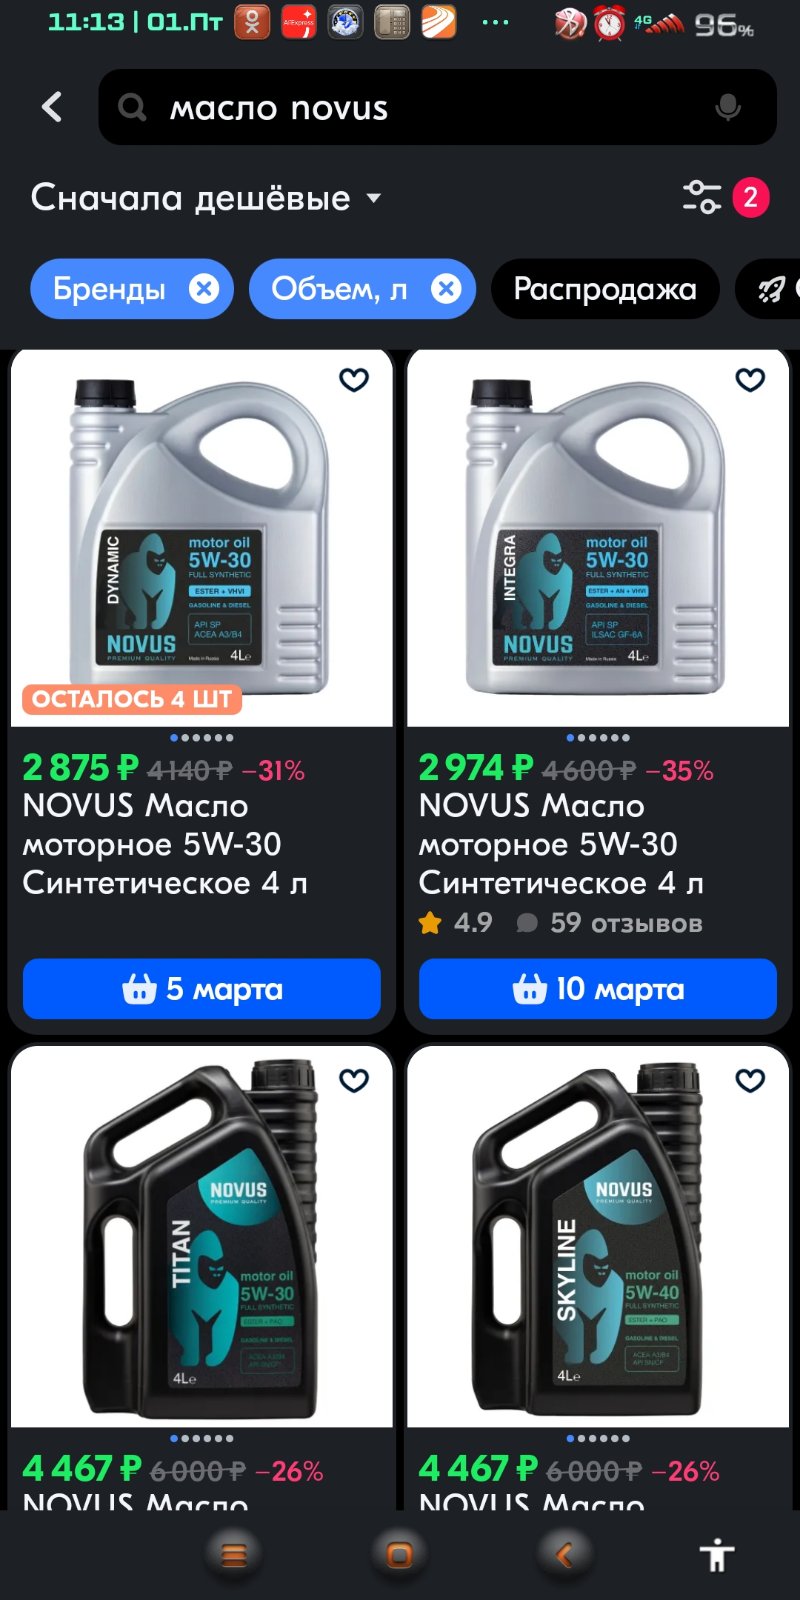Viewport: 800px width, 1600px height.
Task: Open the filters panel icon
Action: pos(702,197)
